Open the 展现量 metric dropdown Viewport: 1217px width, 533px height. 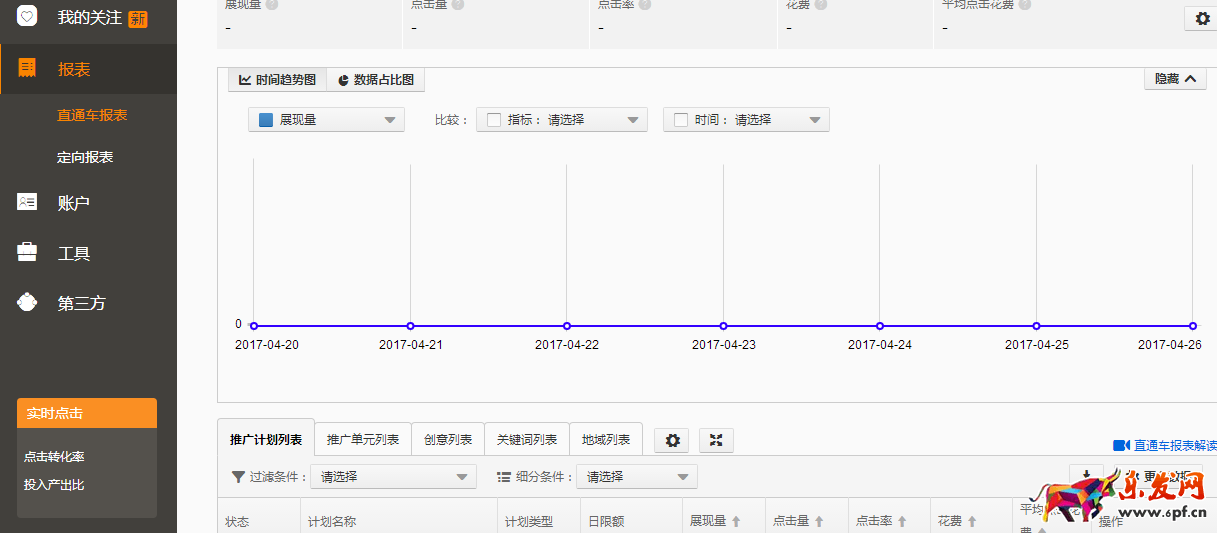[326, 120]
